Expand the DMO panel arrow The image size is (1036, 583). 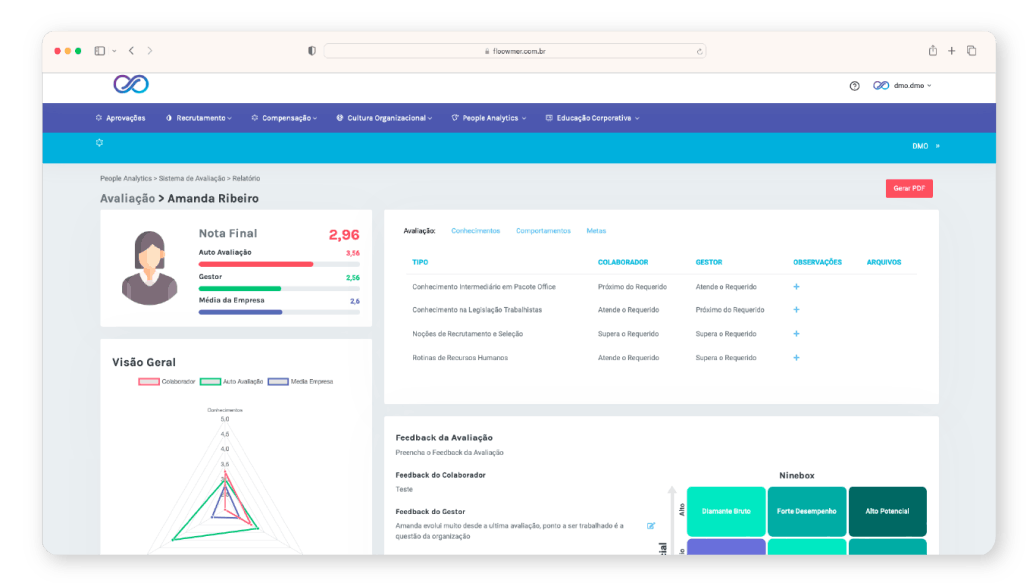click(938, 146)
